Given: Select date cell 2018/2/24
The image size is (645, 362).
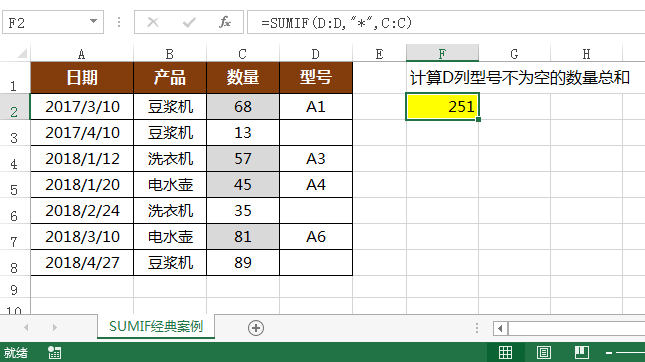Looking at the screenshot, I should [x=82, y=211].
